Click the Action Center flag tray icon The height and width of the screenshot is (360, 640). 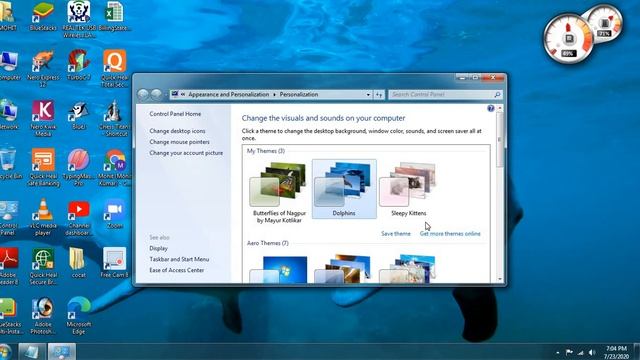pos(569,352)
